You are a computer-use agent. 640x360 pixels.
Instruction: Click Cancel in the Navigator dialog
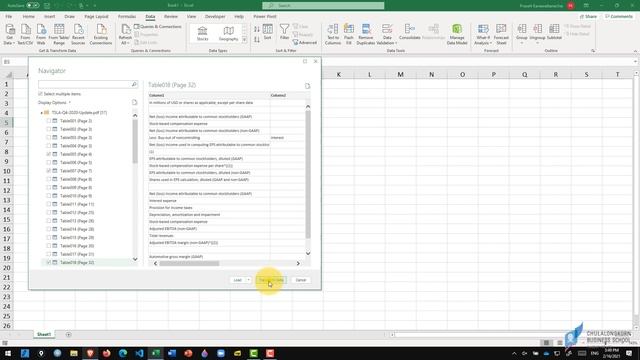[301, 280]
